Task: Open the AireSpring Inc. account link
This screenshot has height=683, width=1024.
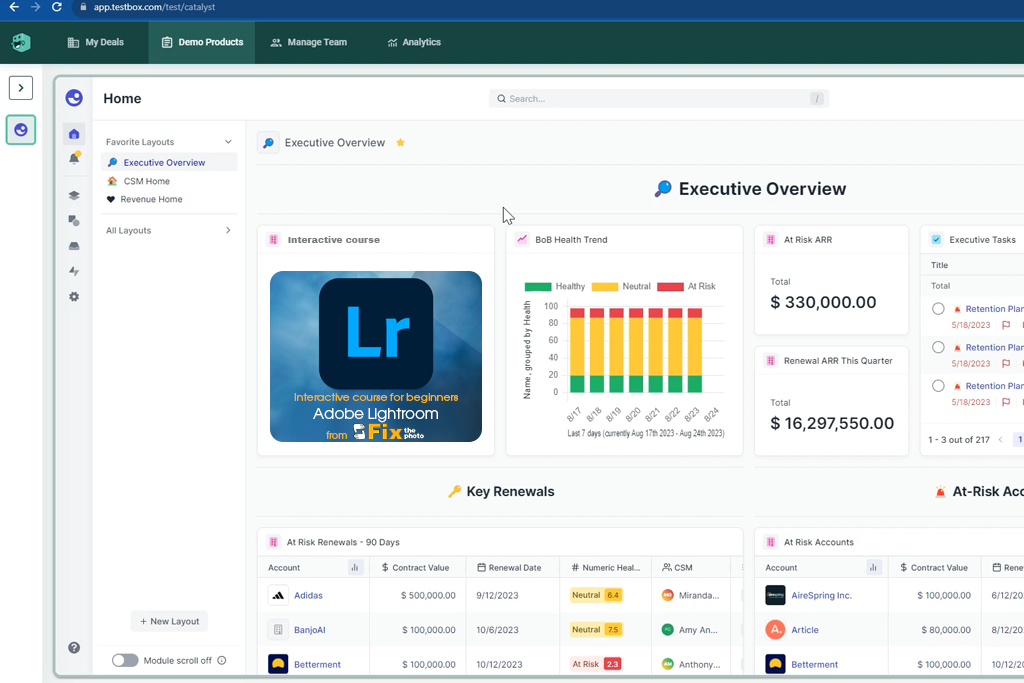Action: 822,596
